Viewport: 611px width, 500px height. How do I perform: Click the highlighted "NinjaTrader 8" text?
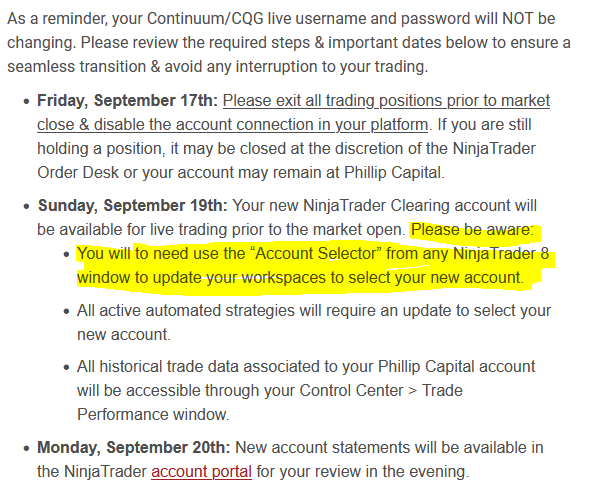click(x=501, y=254)
